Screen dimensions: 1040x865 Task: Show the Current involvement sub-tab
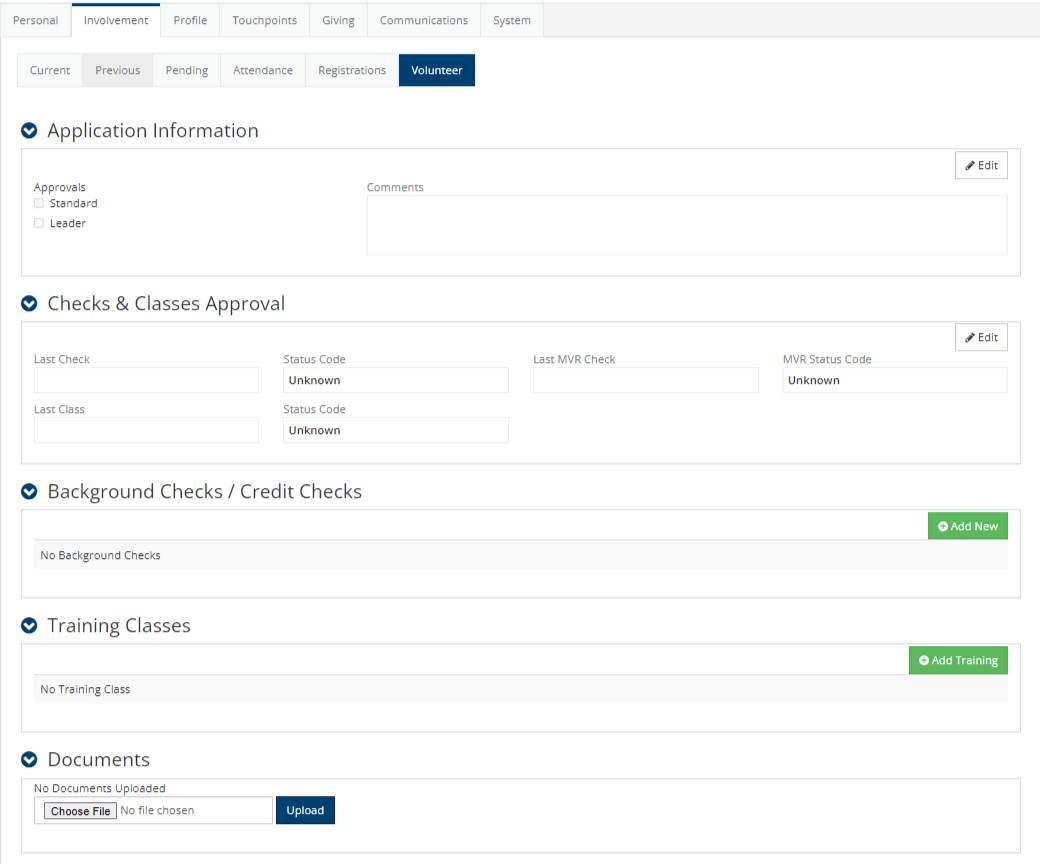(50, 70)
